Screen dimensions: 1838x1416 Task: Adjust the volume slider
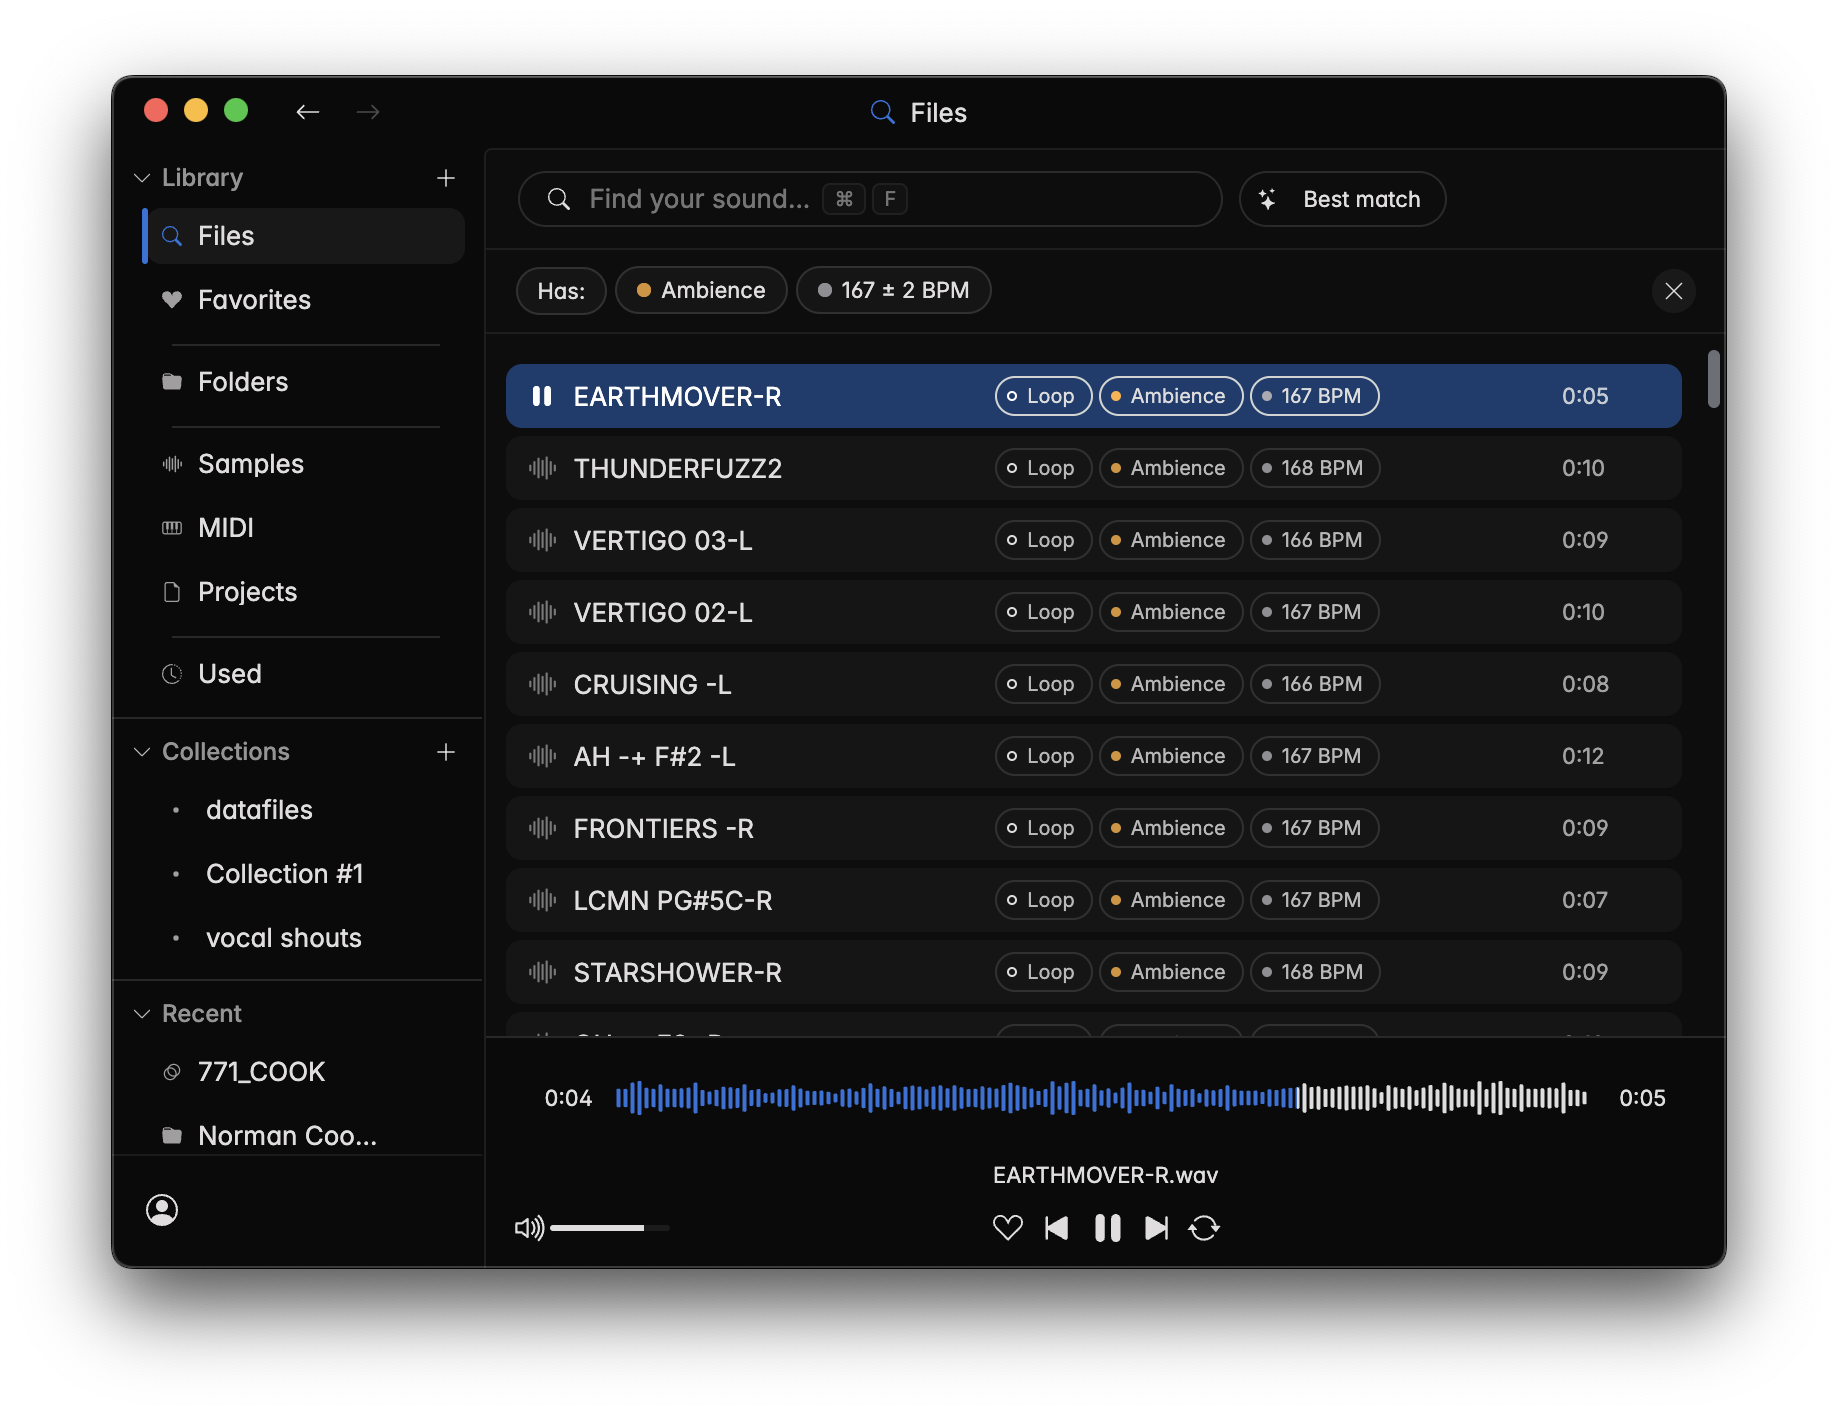coord(609,1228)
